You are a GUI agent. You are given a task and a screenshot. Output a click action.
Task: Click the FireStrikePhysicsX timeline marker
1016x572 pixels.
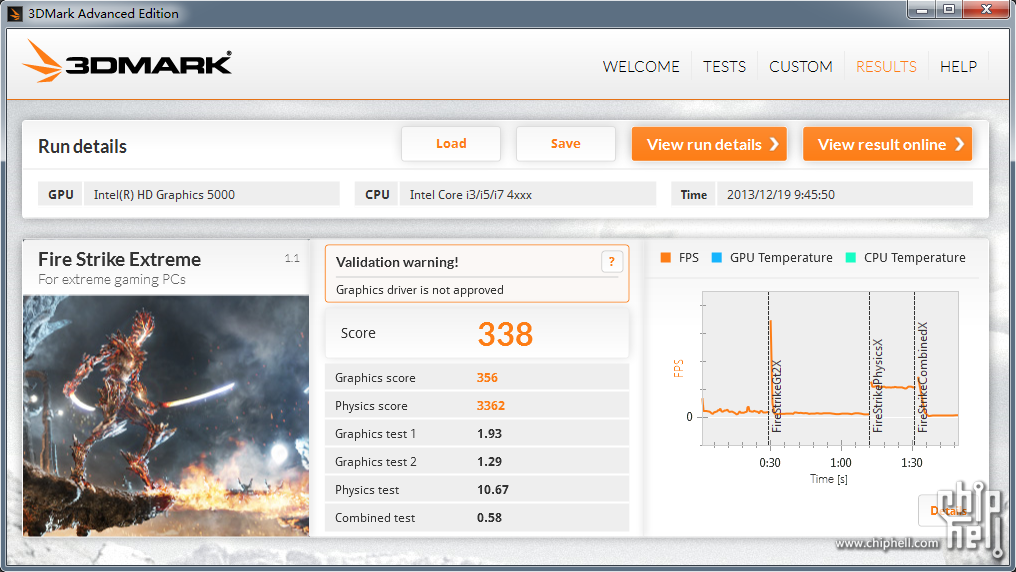tap(877, 385)
